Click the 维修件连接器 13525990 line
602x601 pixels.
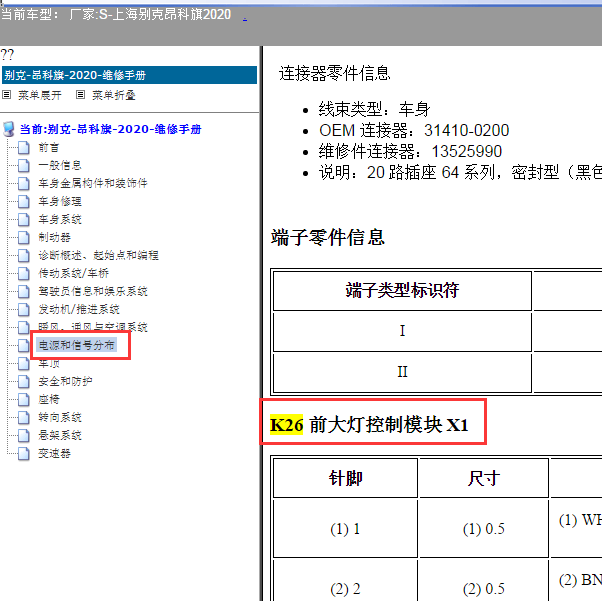pyautogui.click(x=410, y=151)
